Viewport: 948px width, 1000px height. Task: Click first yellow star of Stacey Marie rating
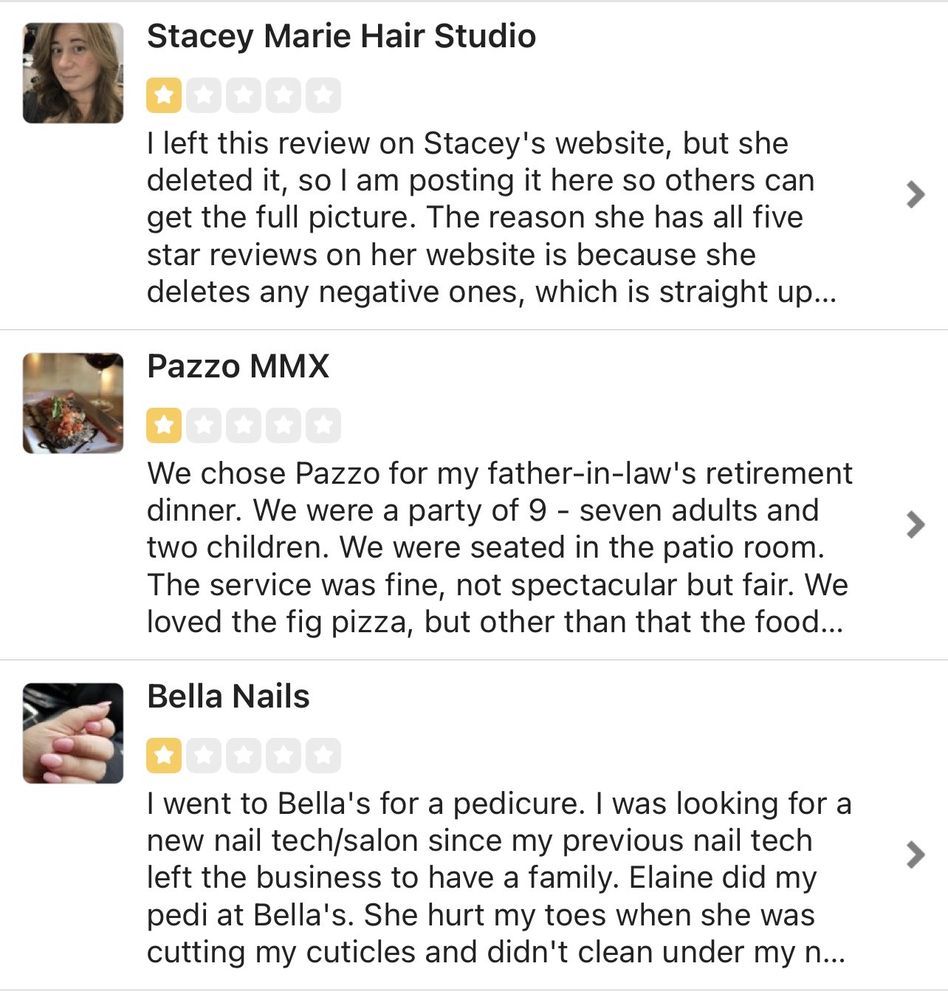click(x=163, y=96)
